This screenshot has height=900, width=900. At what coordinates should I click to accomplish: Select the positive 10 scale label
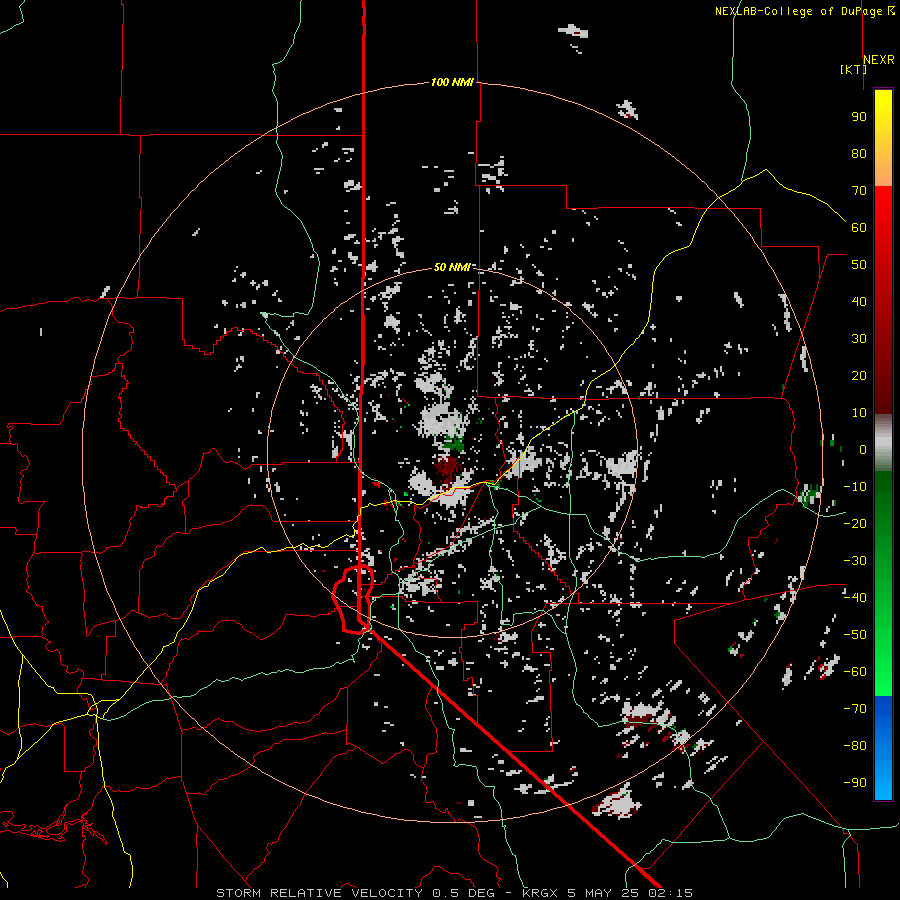tap(859, 413)
